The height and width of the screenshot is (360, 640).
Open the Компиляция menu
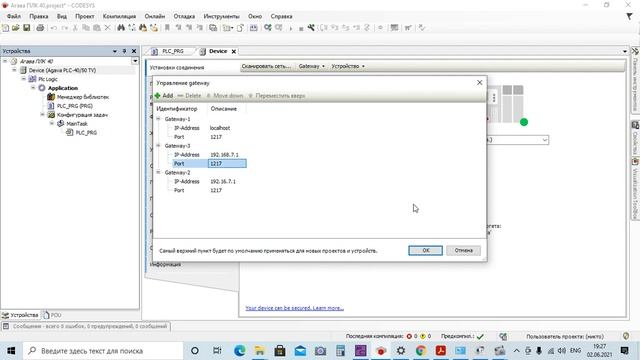[x=119, y=16]
